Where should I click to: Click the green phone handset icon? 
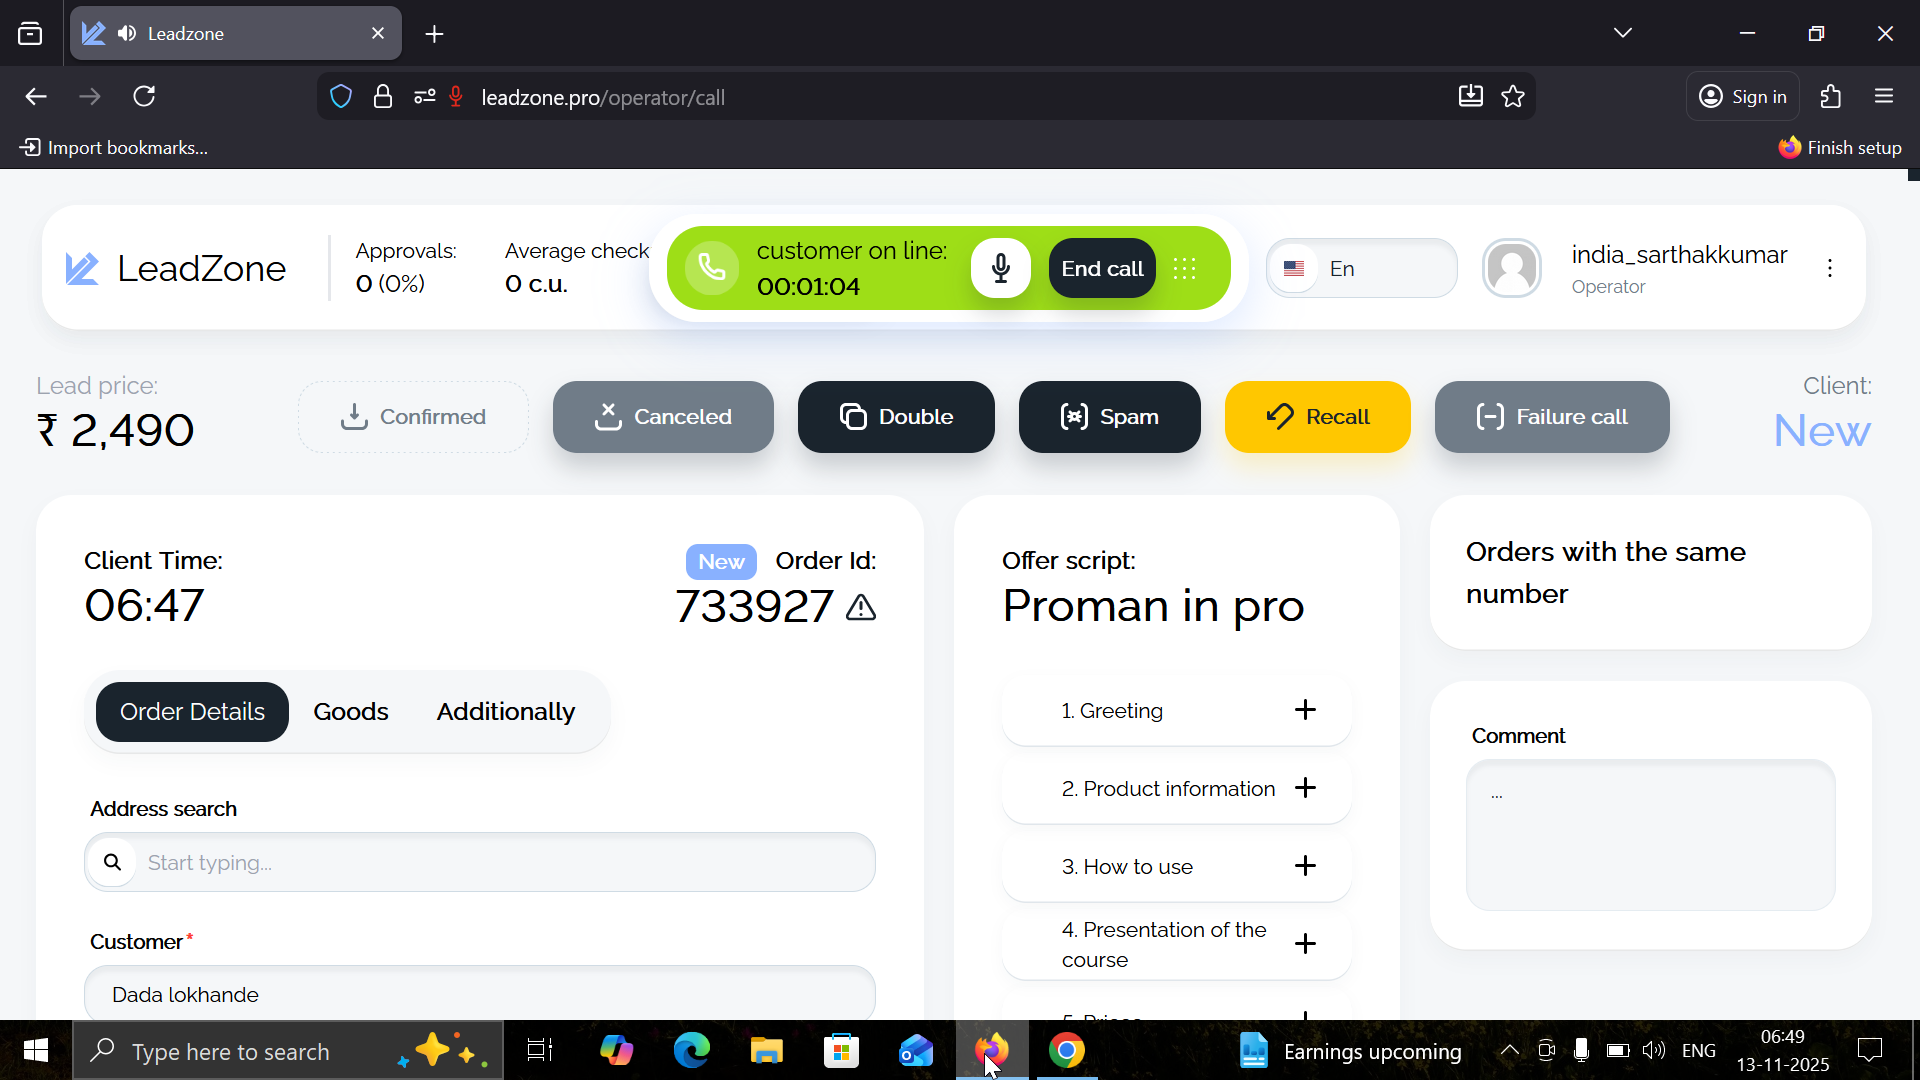[712, 268]
